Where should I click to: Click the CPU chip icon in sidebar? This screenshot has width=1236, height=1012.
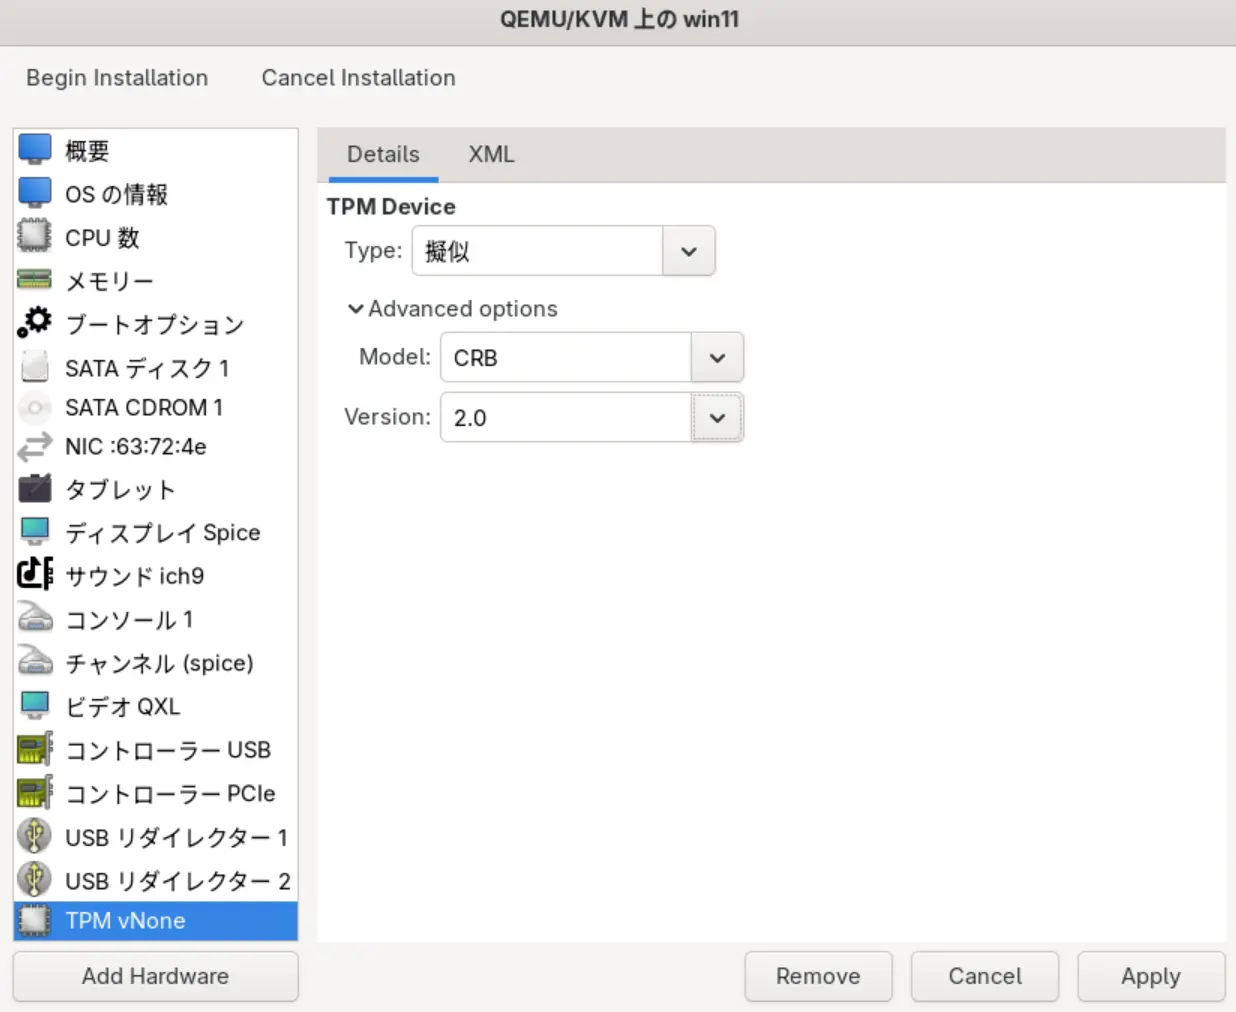[34, 236]
